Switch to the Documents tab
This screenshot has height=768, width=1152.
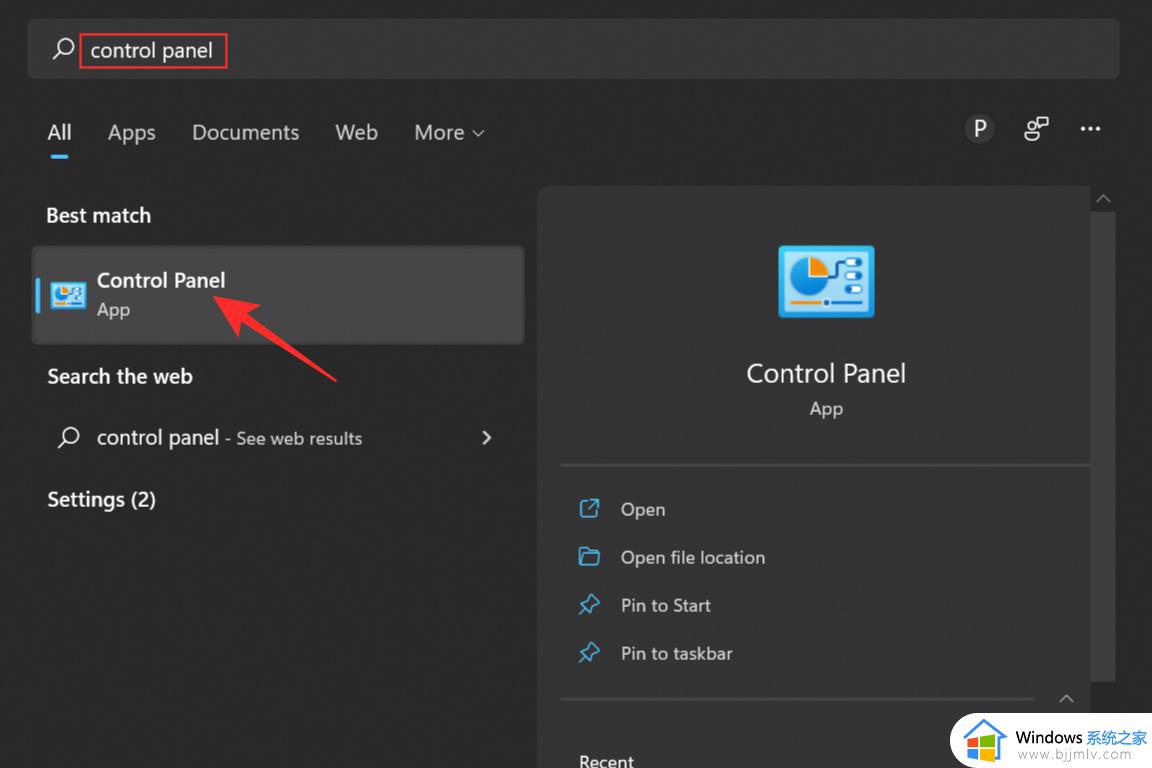click(245, 132)
